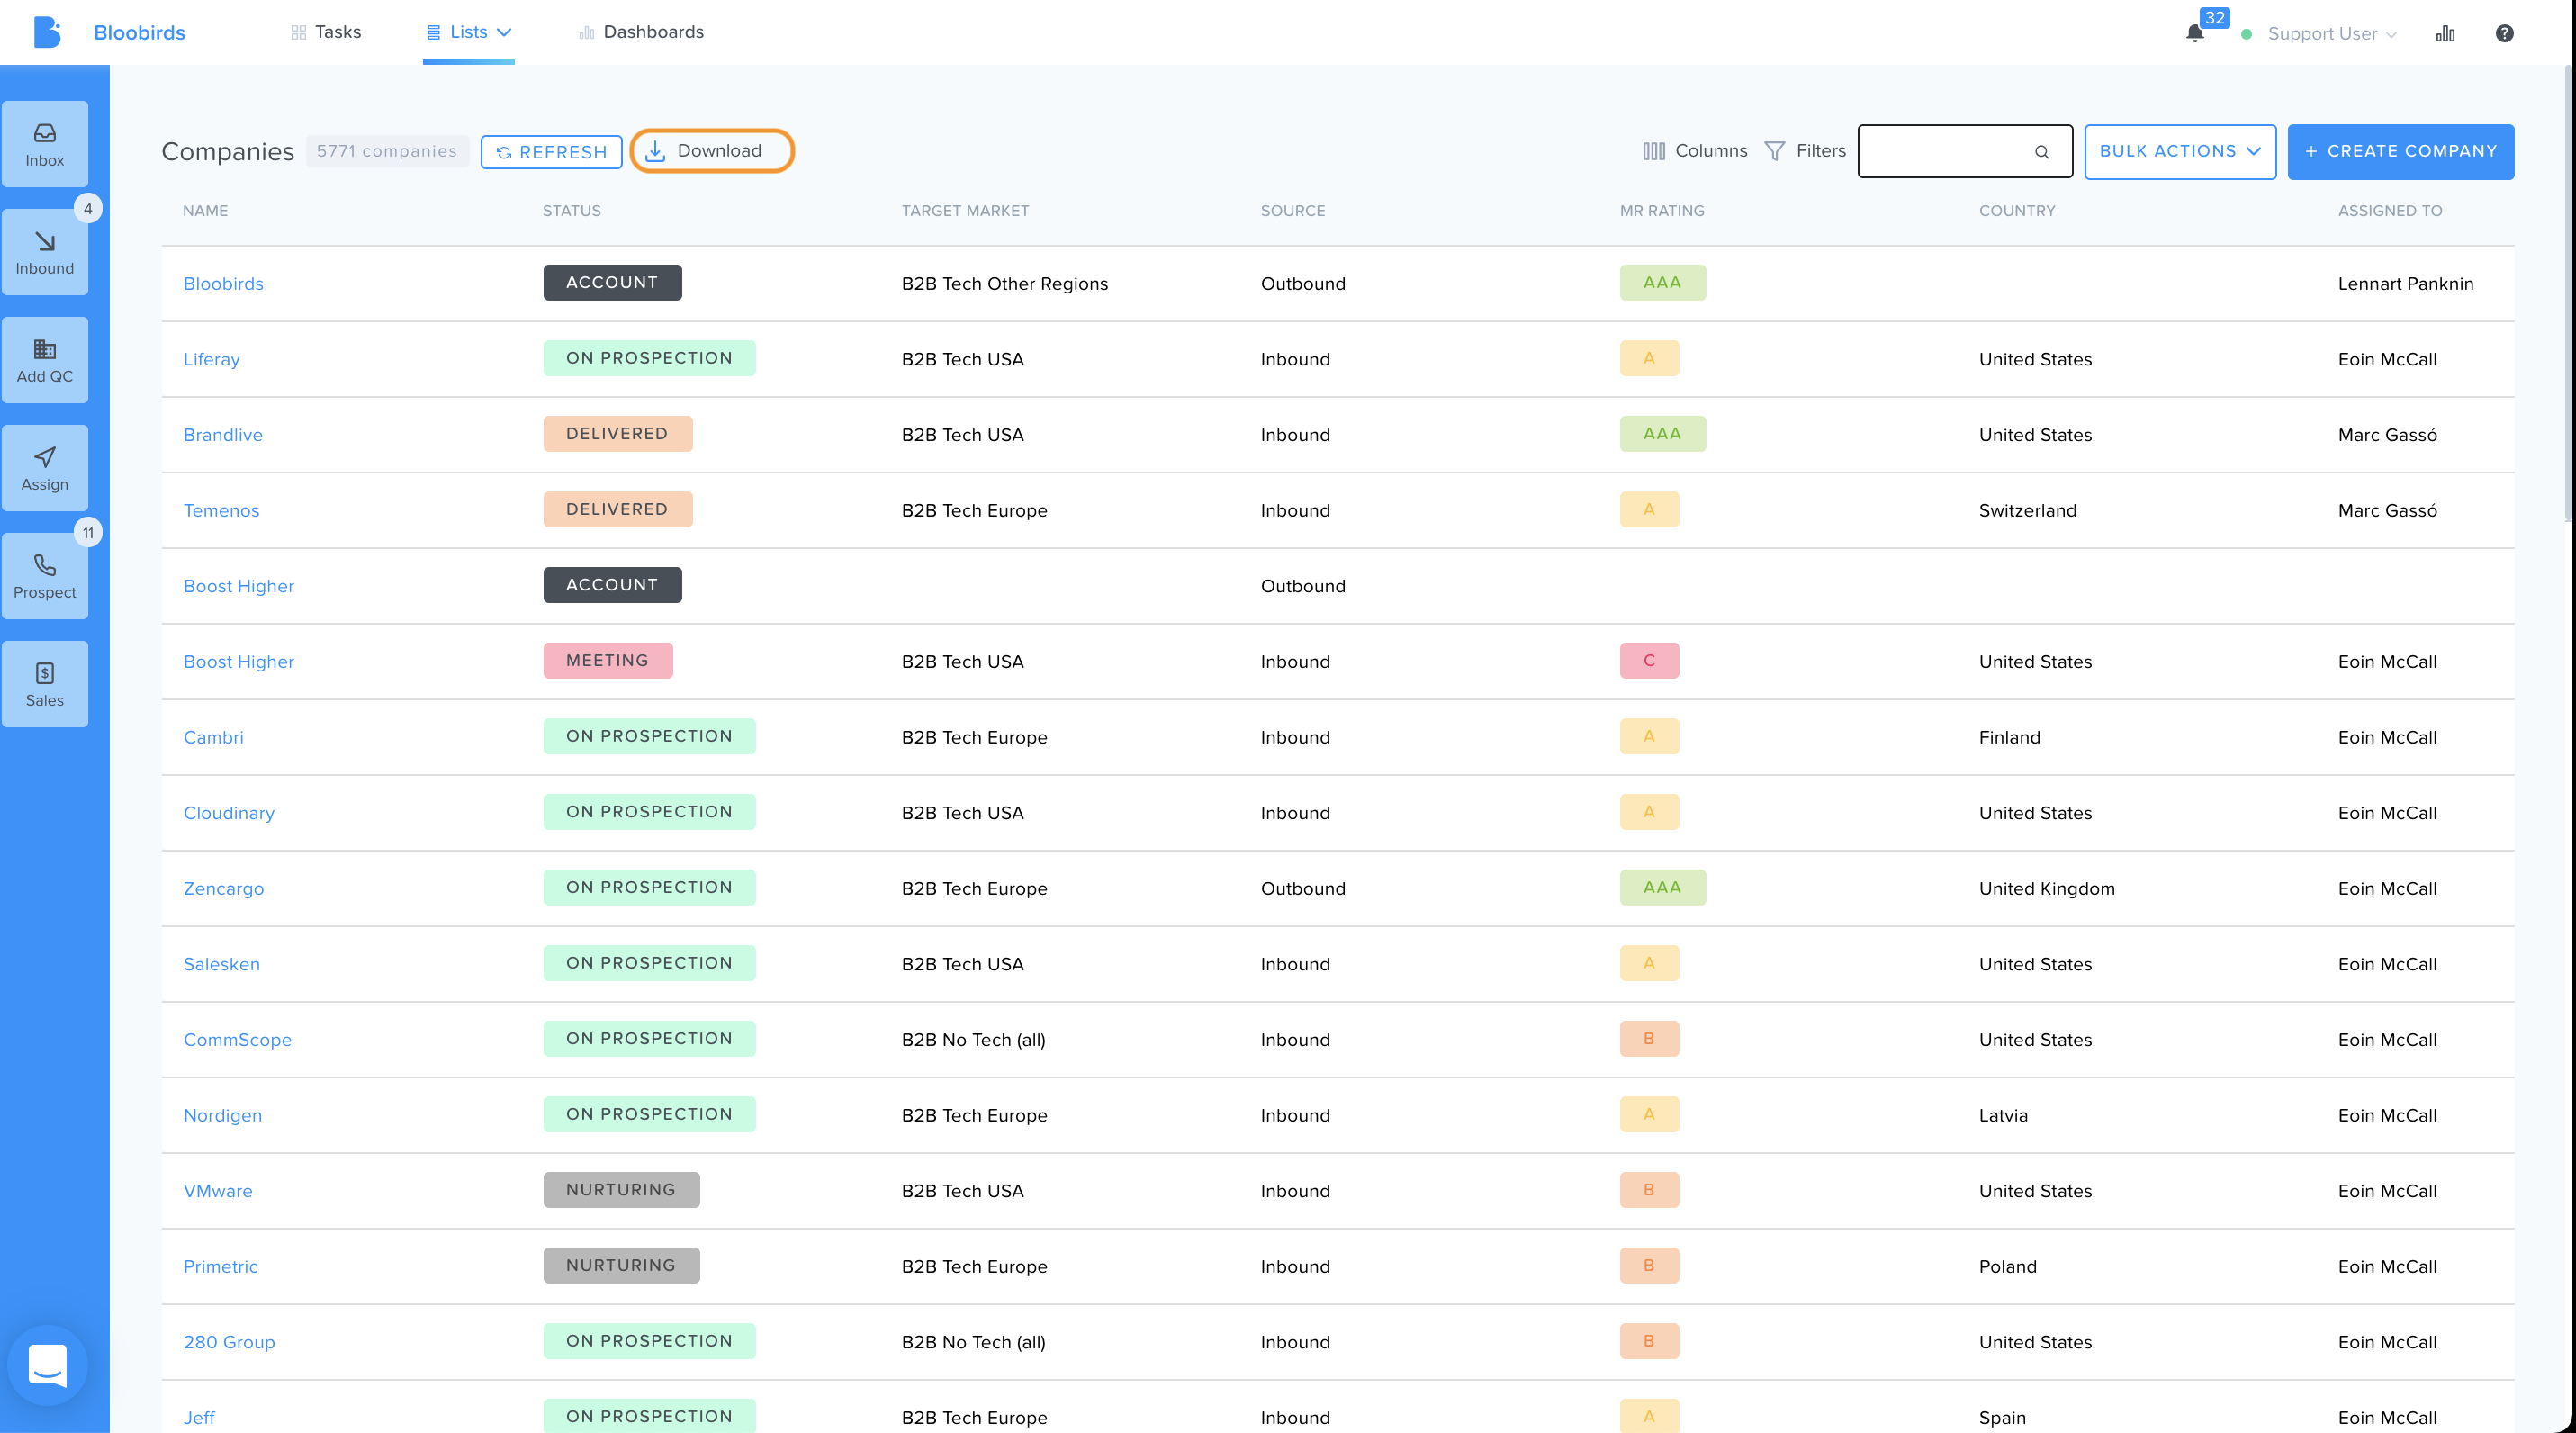Click the bar chart icon in header
2576x1433 pixels.
pos(2445,33)
